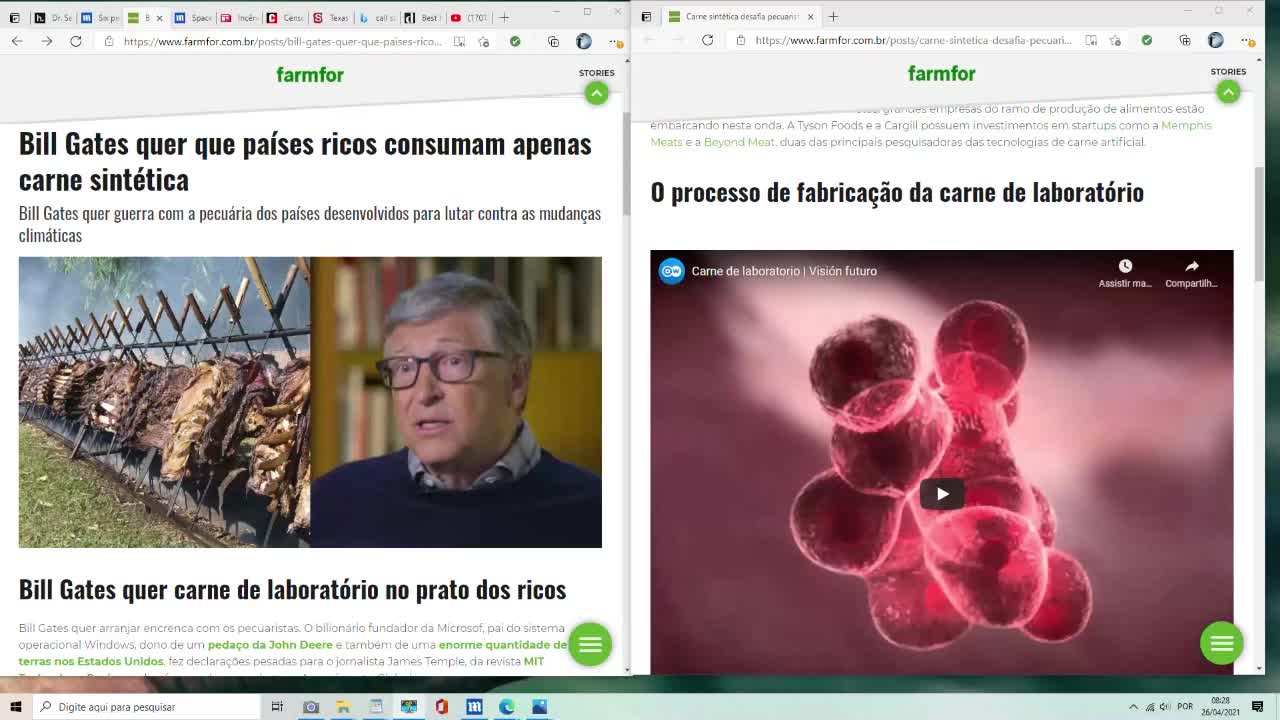
Task: Open the enorme quantidade de terras link
Action: [x=503, y=645]
